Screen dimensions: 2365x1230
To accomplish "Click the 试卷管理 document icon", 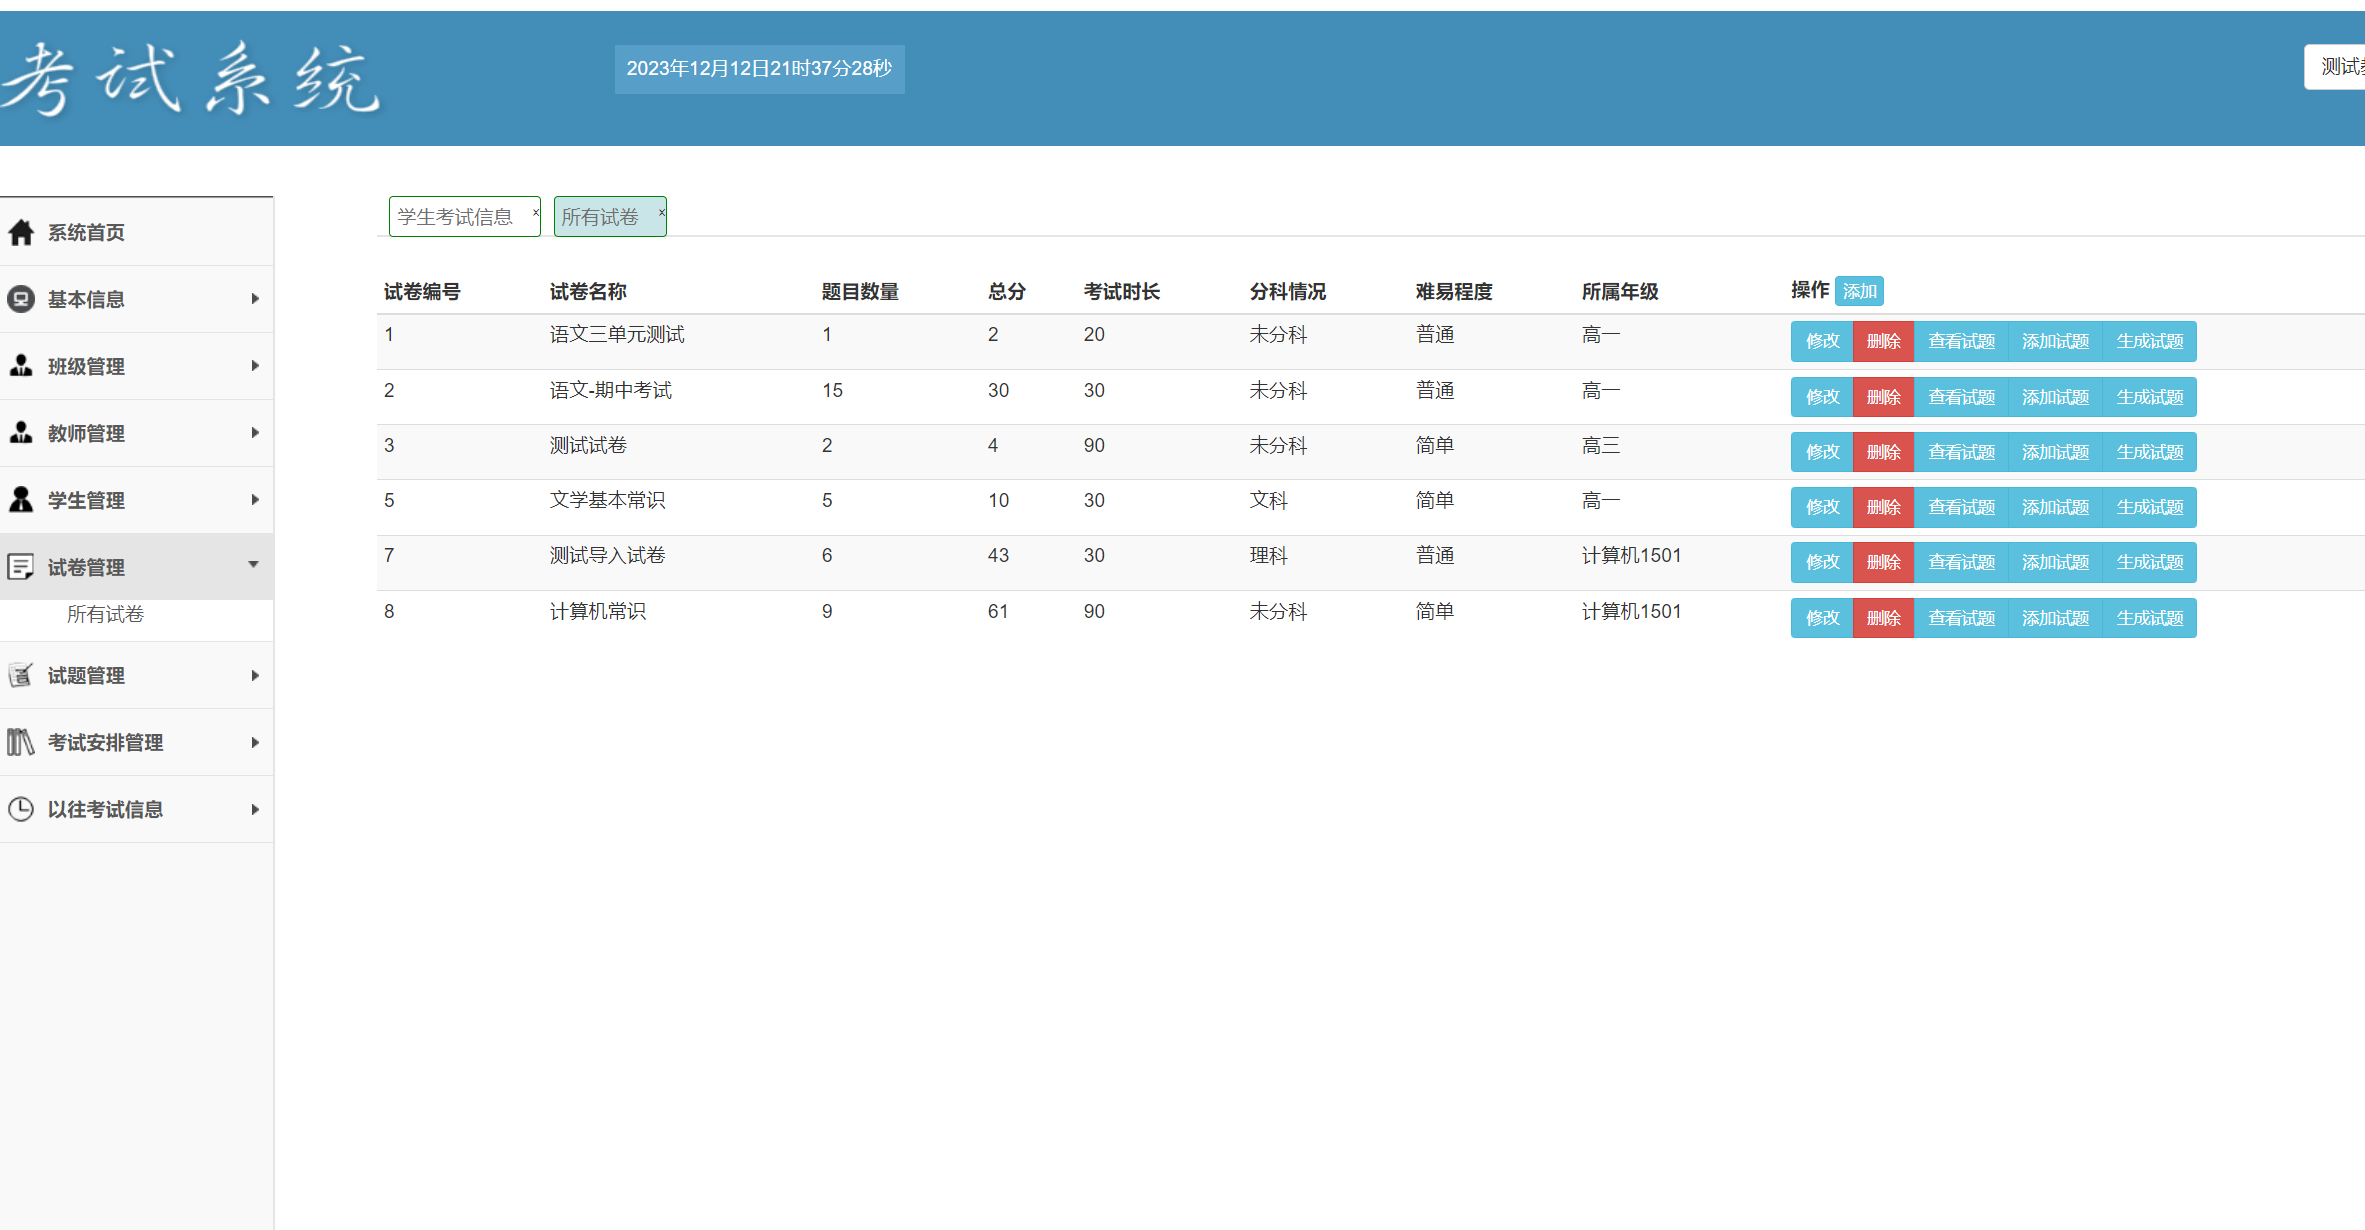I will [x=21, y=567].
